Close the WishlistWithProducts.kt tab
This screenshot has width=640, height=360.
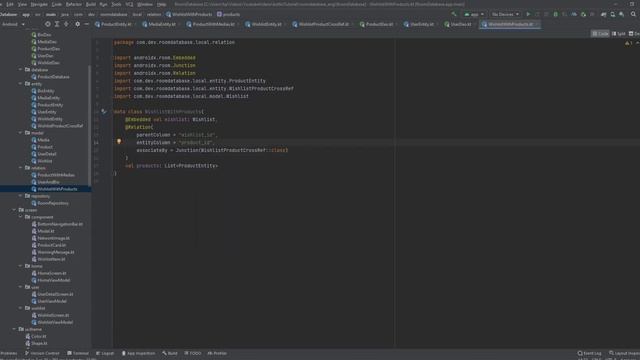click(537, 24)
